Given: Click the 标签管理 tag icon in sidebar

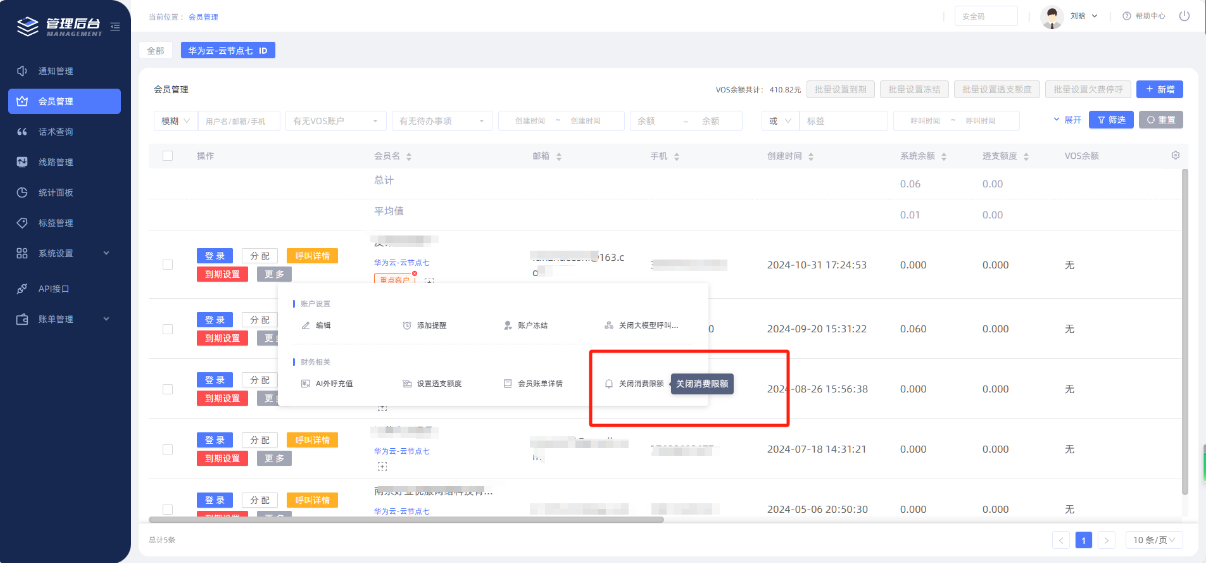Looking at the screenshot, I should (x=22, y=223).
